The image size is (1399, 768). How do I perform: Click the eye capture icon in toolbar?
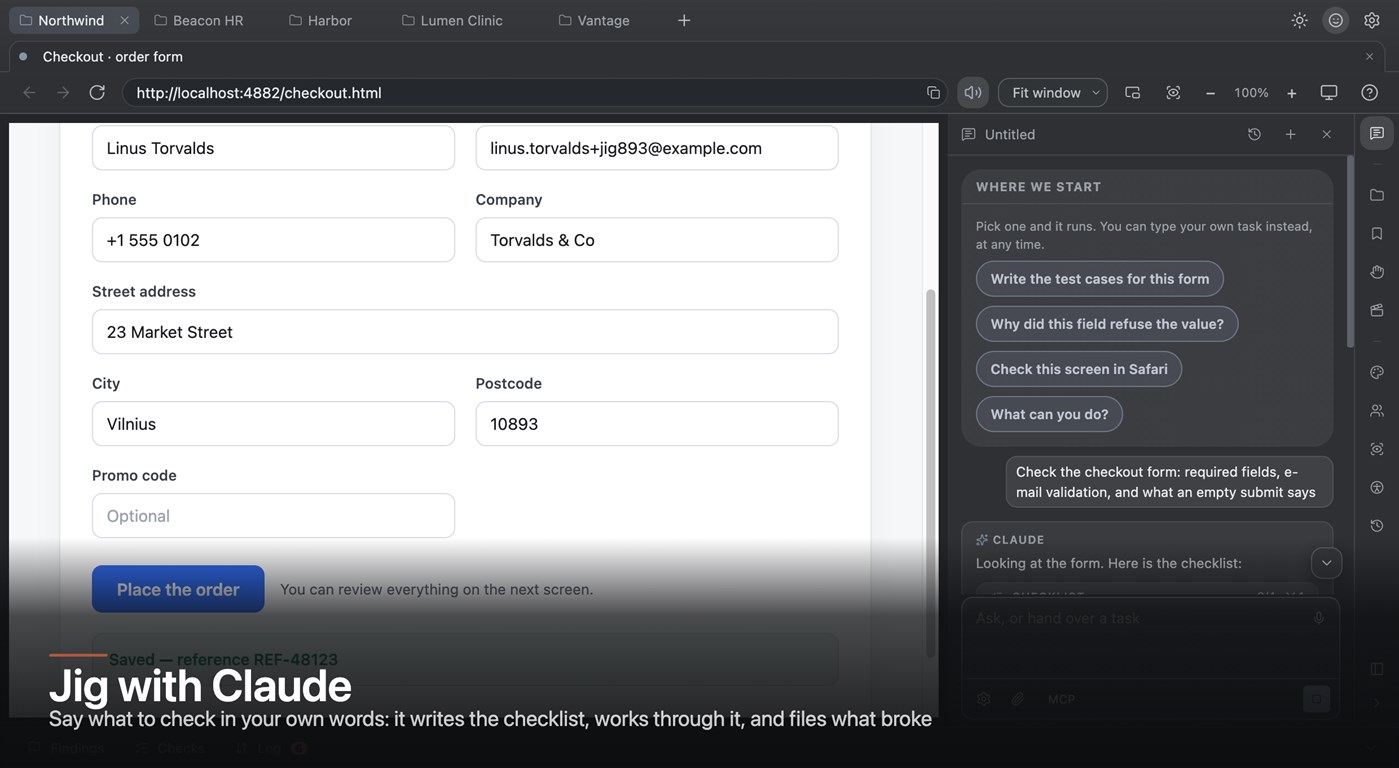tap(1173, 93)
